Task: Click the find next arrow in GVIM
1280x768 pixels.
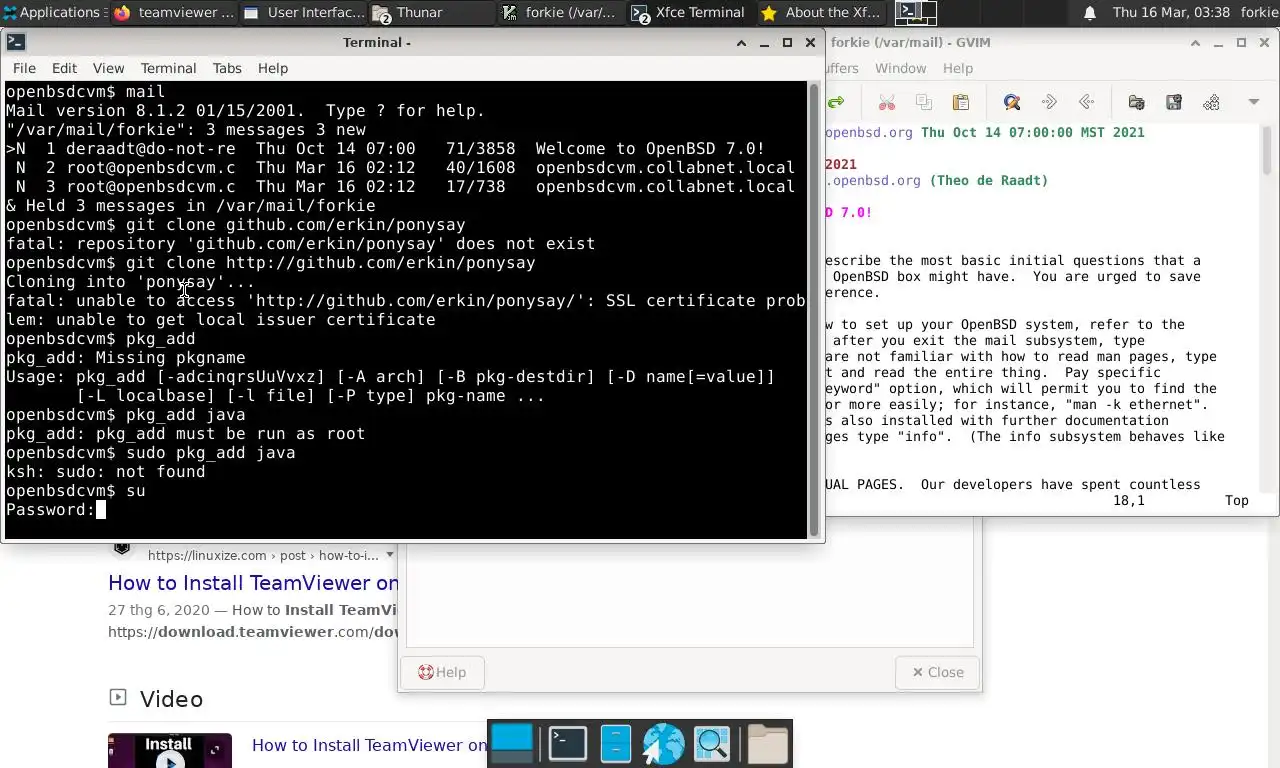Action: click(x=1049, y=102)
